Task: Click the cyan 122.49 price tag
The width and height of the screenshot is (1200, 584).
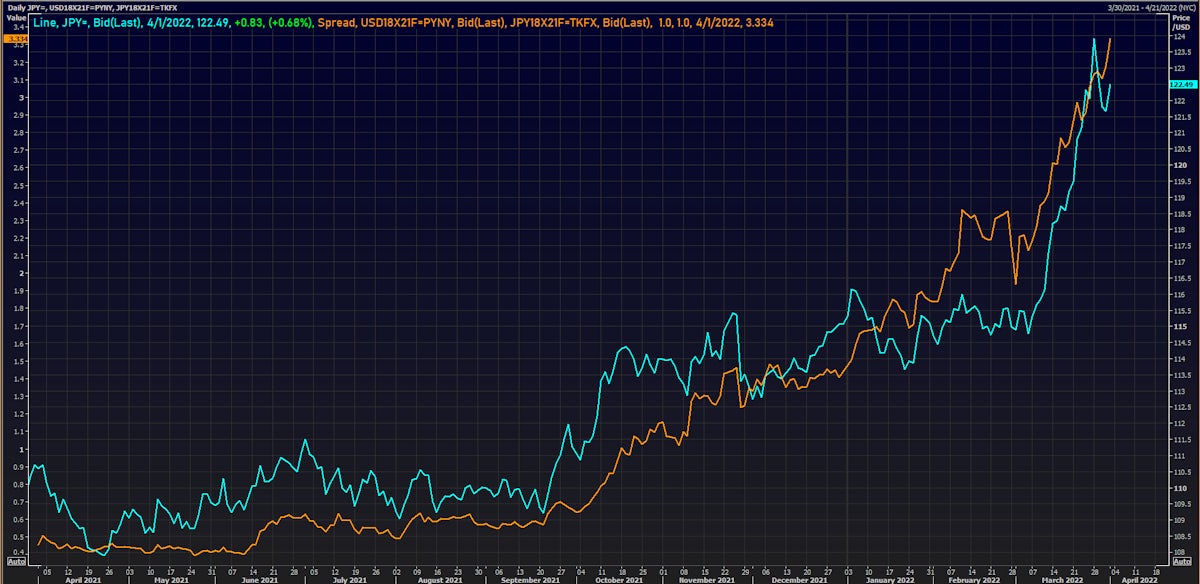Action: point(1182,85)
